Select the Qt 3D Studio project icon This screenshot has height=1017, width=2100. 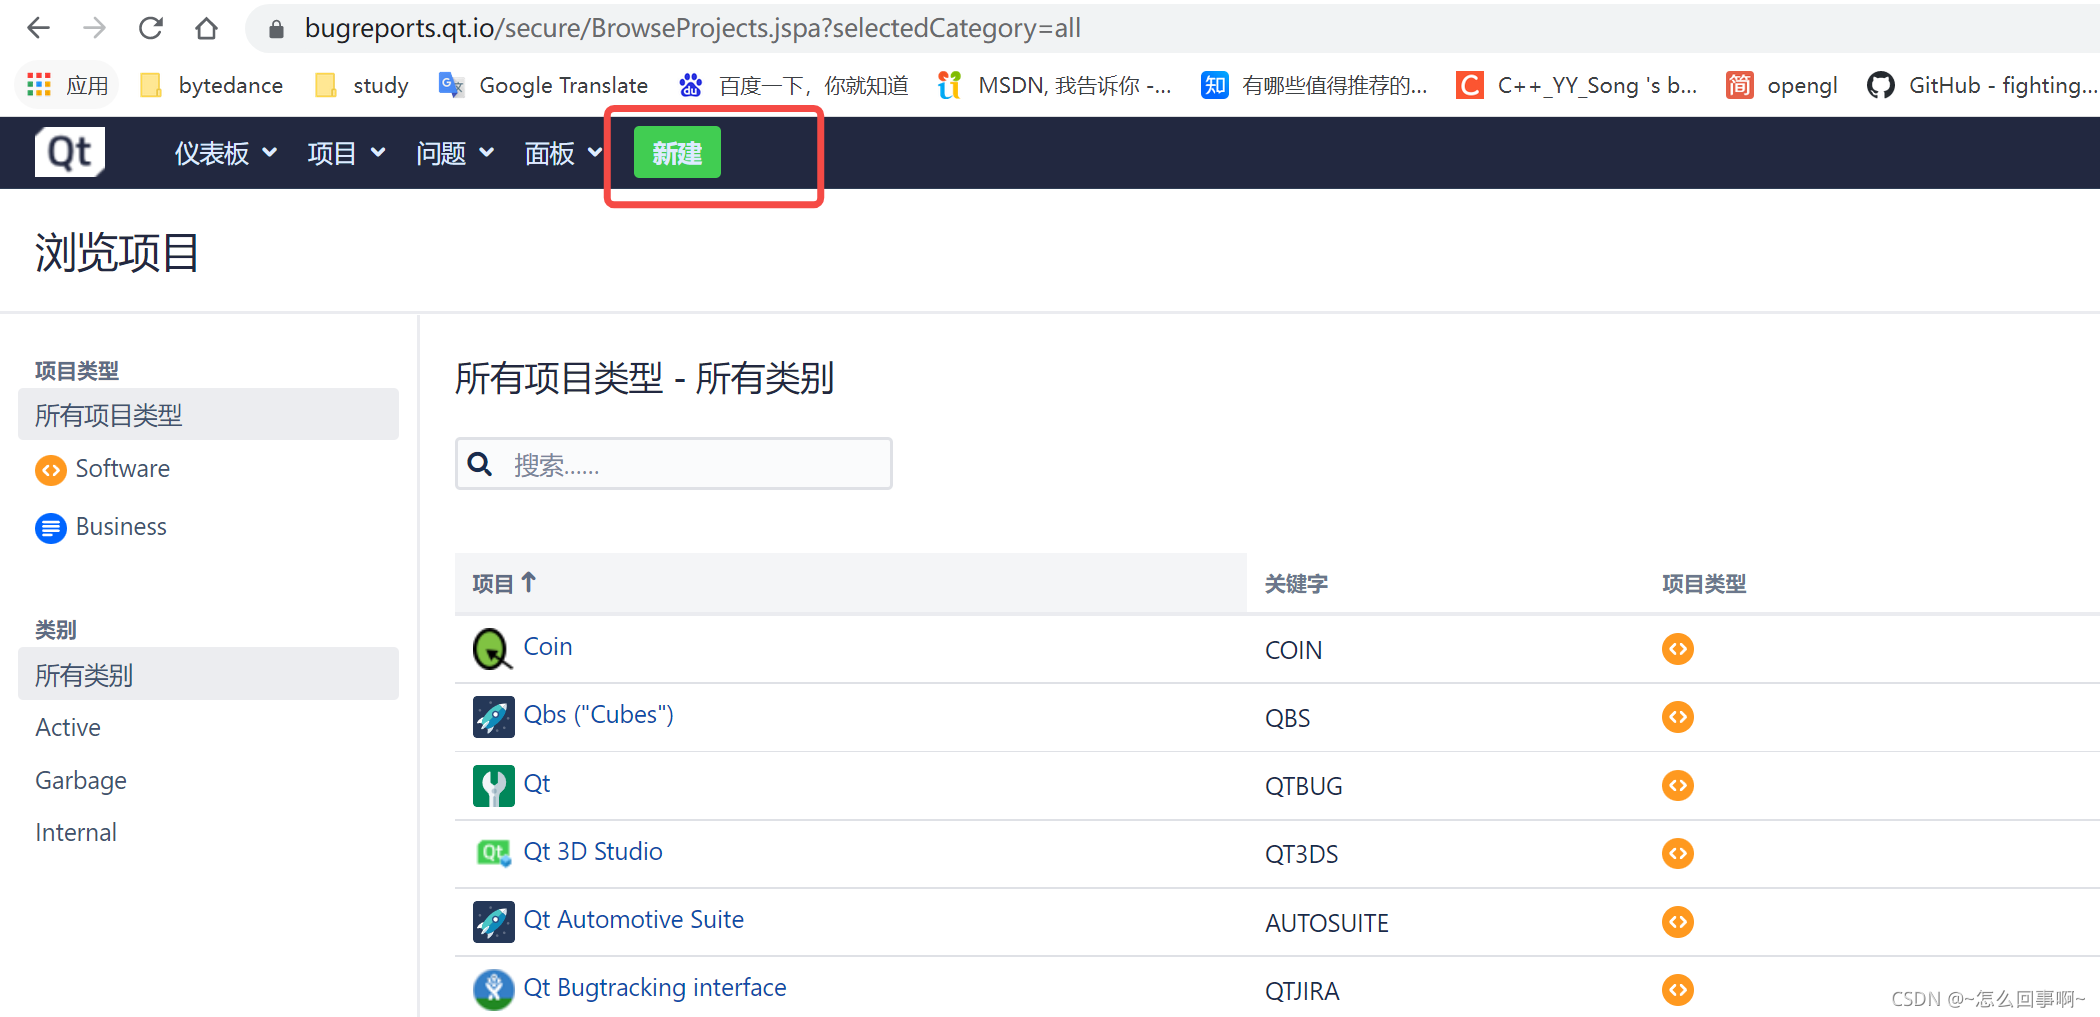pyautogui.click(x=492, y=853)
